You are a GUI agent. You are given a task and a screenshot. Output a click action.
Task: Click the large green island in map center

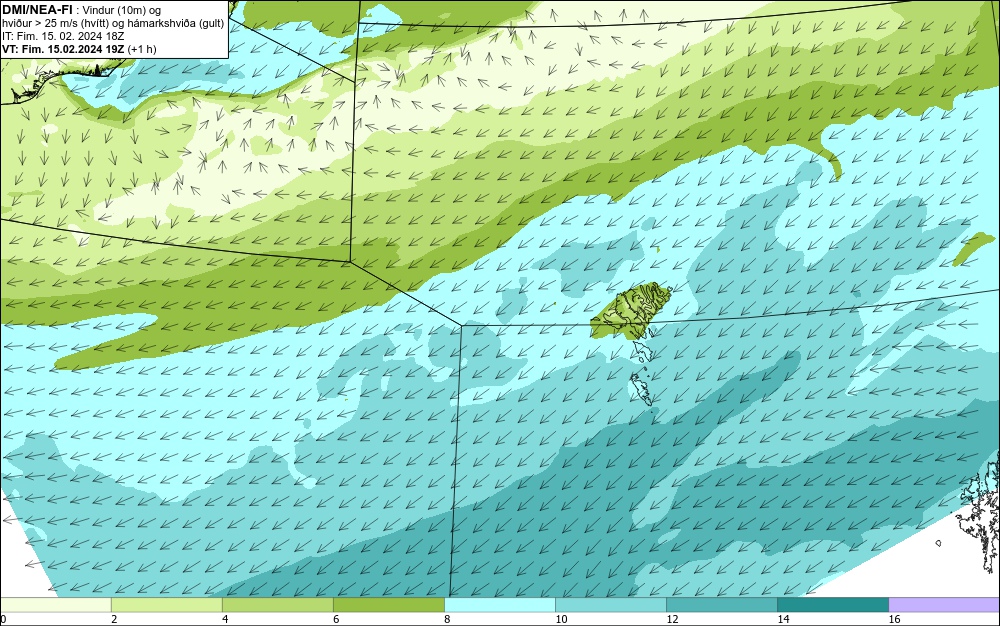630,312
